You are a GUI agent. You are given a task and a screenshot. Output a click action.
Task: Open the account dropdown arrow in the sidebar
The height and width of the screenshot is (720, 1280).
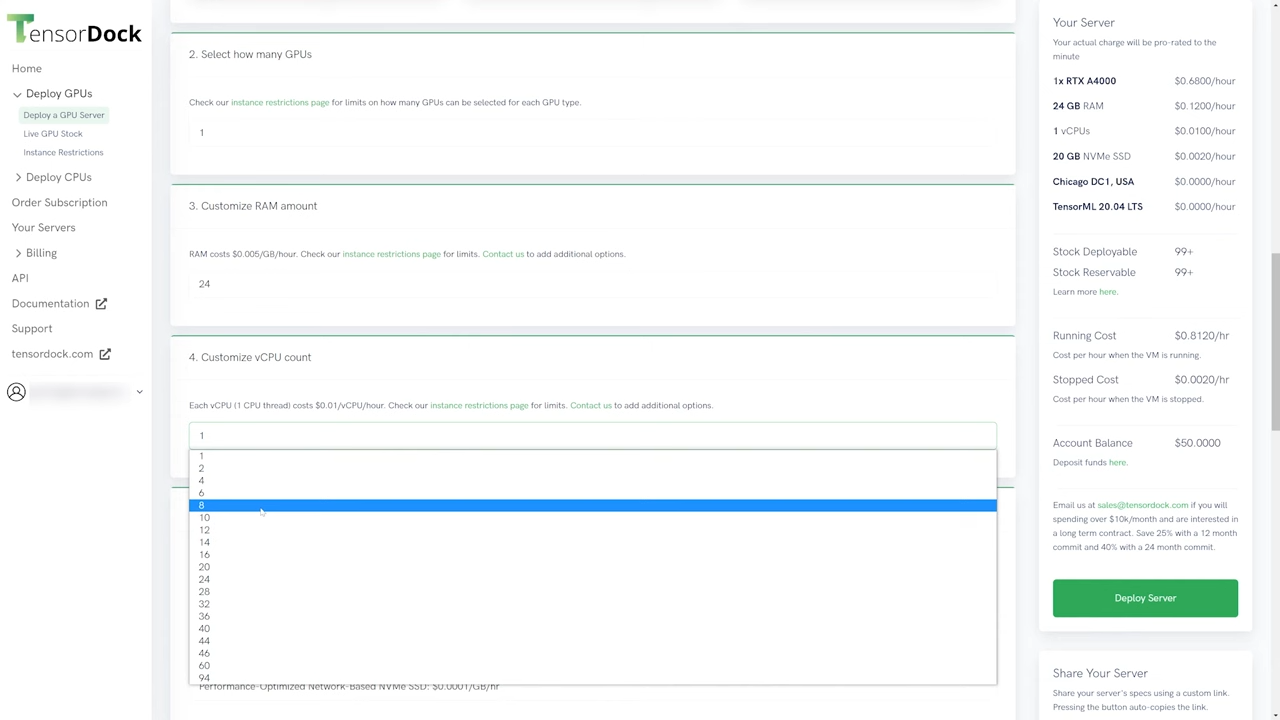coord(139,392)
